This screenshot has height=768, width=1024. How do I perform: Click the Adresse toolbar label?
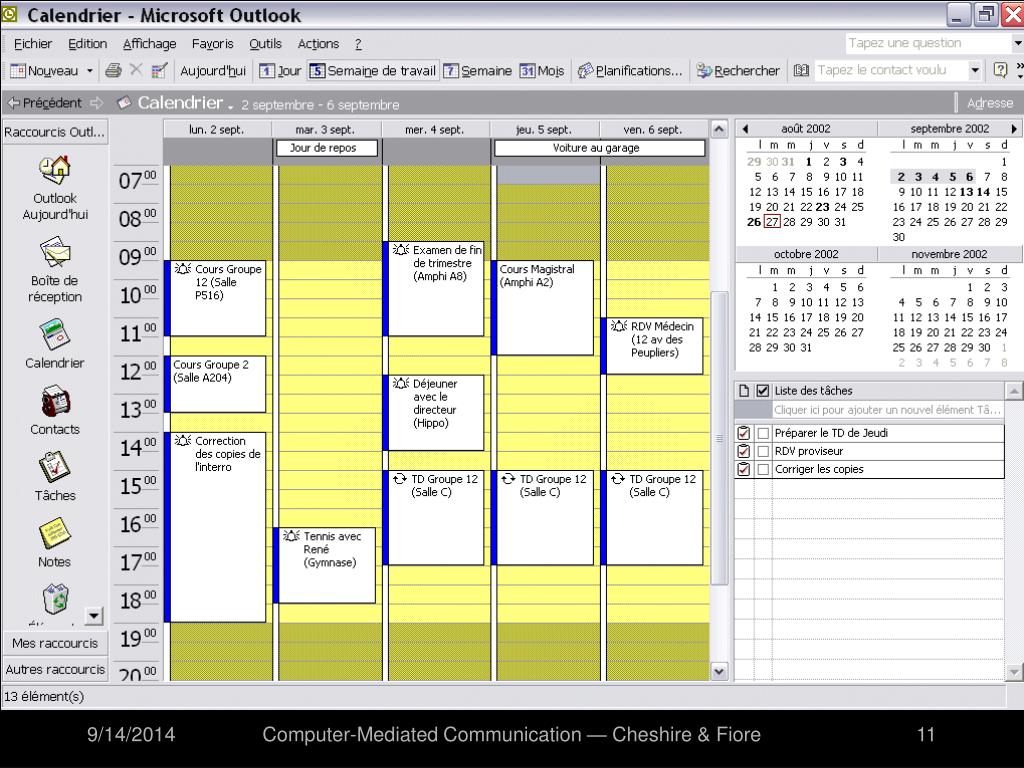click(989, 103)
